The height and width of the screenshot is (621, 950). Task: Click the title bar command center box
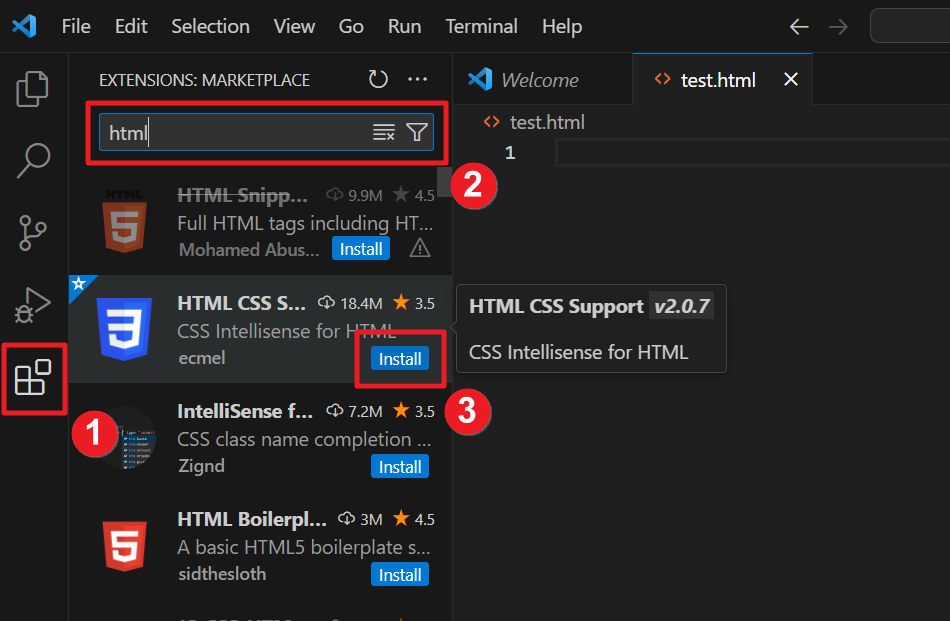910,26
